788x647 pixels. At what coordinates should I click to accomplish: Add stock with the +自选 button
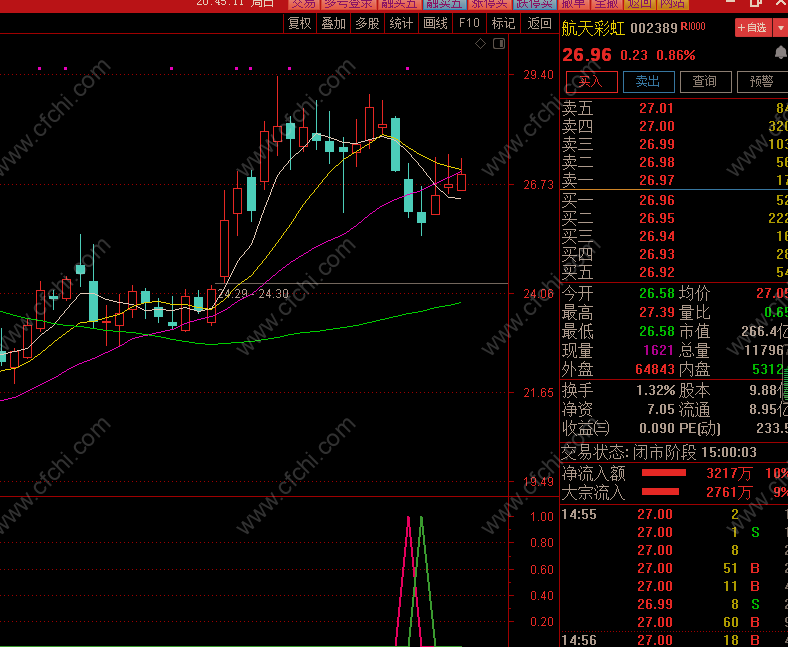coord(752,27)
